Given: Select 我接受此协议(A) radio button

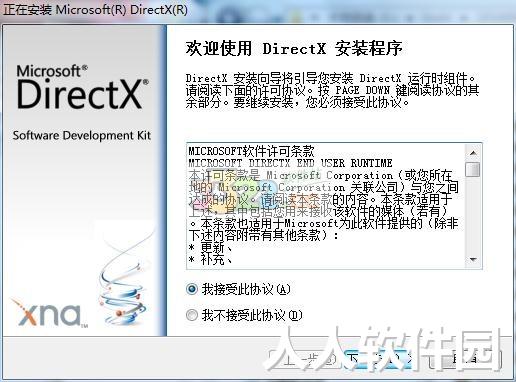Looking at the screenshot, I should (192, 289).
